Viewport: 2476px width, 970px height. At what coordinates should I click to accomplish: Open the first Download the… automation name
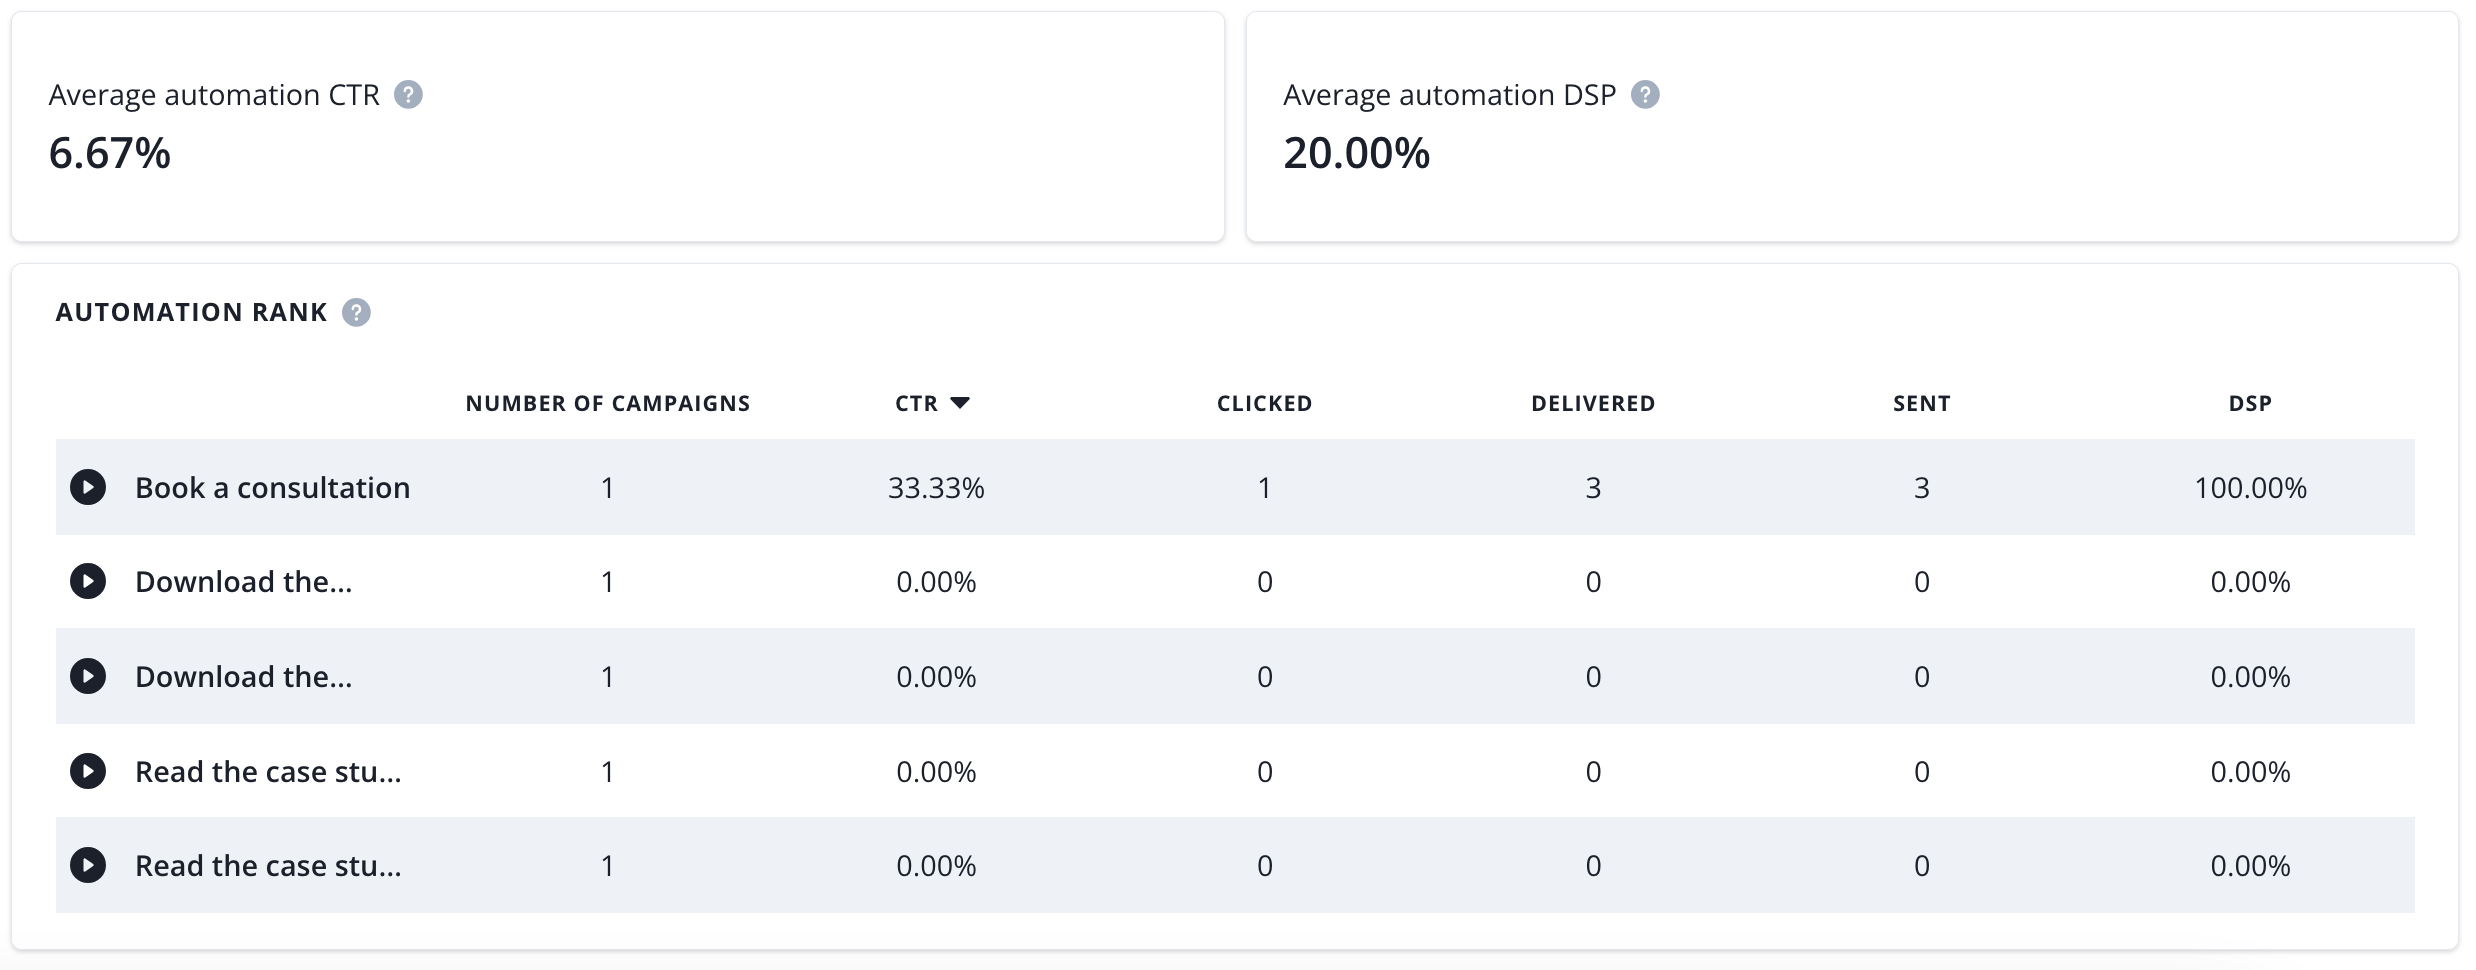click(x=243, y=582)
